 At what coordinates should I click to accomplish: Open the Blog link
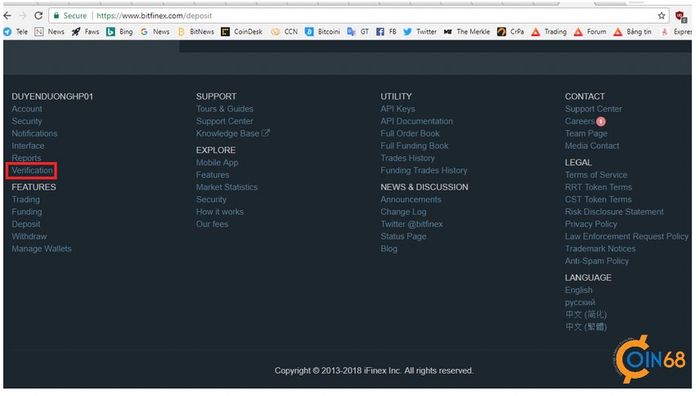389,249
